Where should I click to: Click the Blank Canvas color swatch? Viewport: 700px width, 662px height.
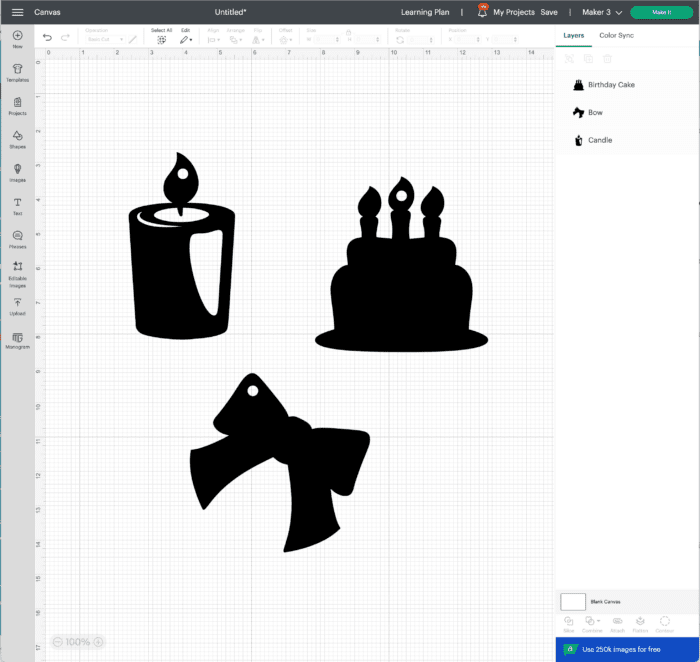pyautogui.click(x=573, y=601)
